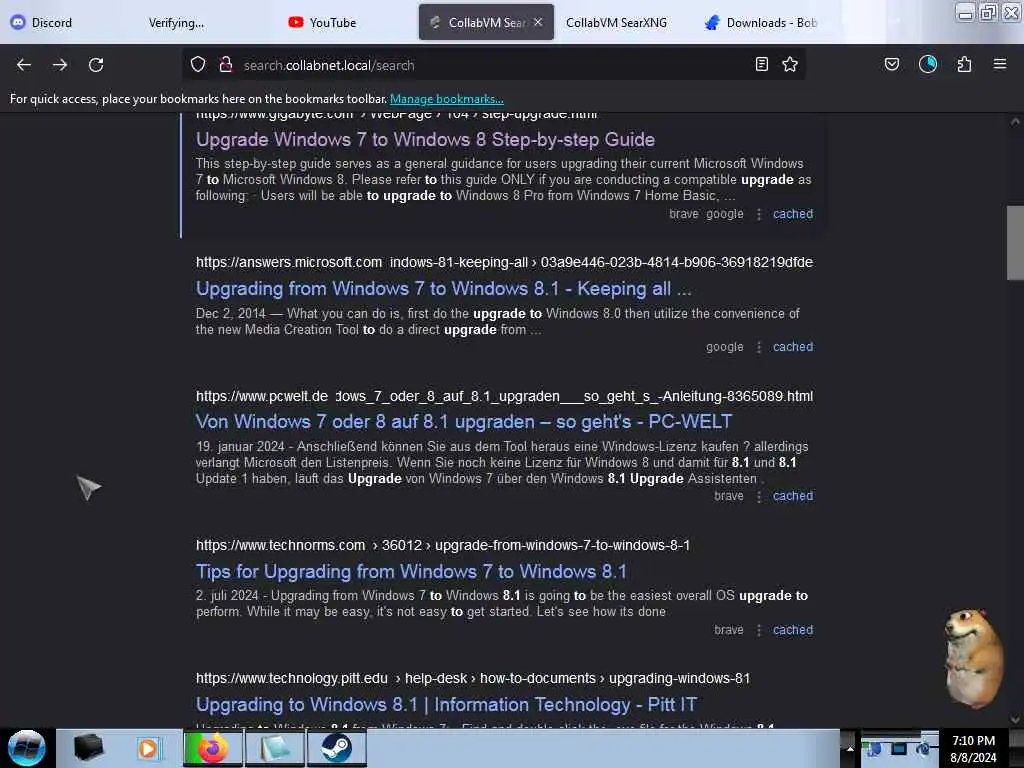Open cached link of the technorms.com result

tap(793, 630)
